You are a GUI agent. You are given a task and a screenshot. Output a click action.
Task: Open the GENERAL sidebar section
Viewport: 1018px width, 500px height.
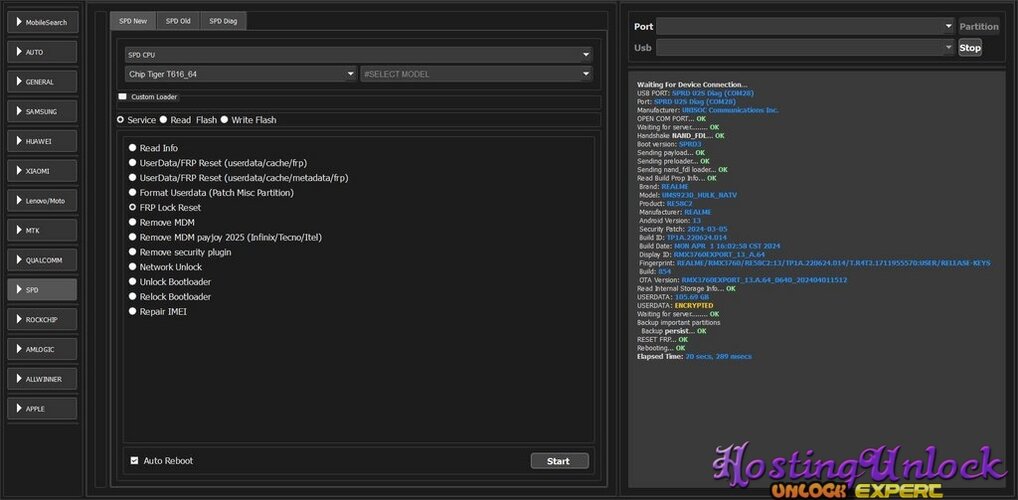coord(42,82)
